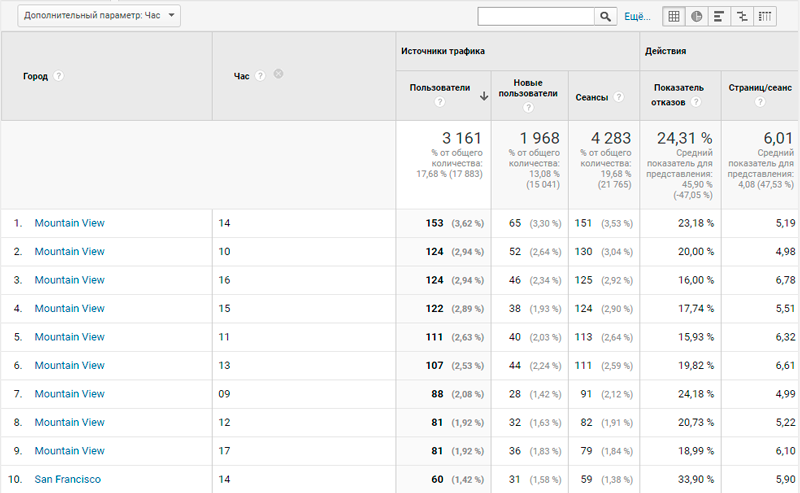Click the search magnifier button
The image size is (800, 493).
coord(605,16)
